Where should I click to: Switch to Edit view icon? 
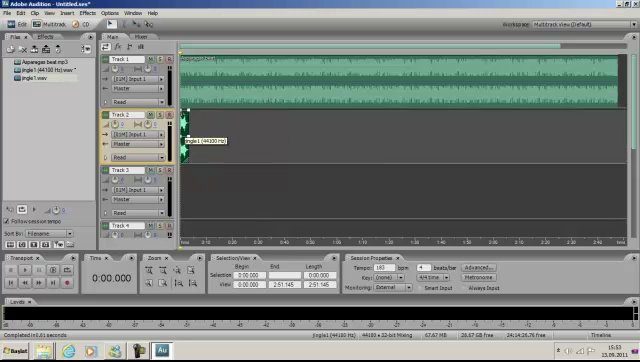[x=11, y=24]
